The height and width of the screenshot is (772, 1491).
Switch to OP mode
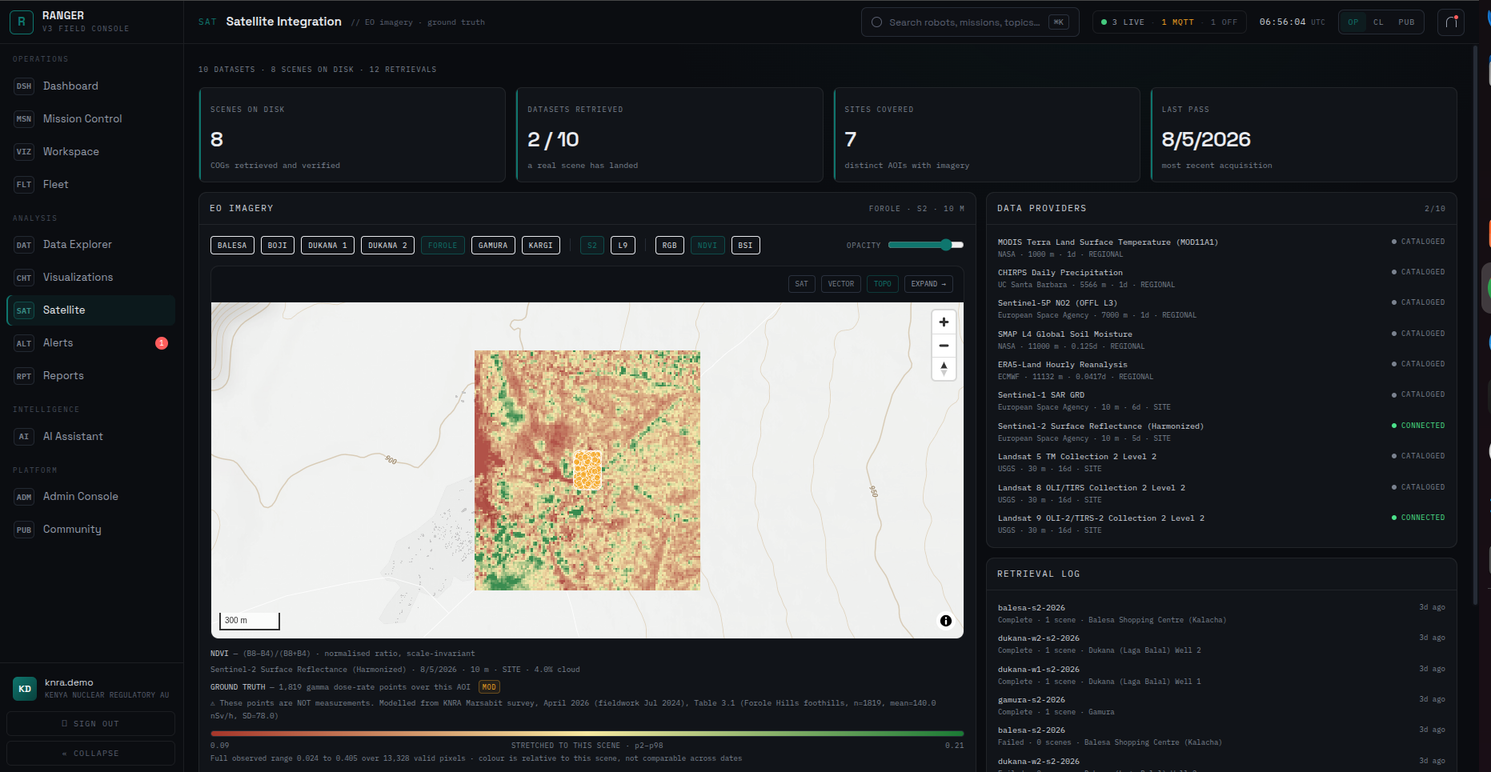click(x=1353, y=22)
